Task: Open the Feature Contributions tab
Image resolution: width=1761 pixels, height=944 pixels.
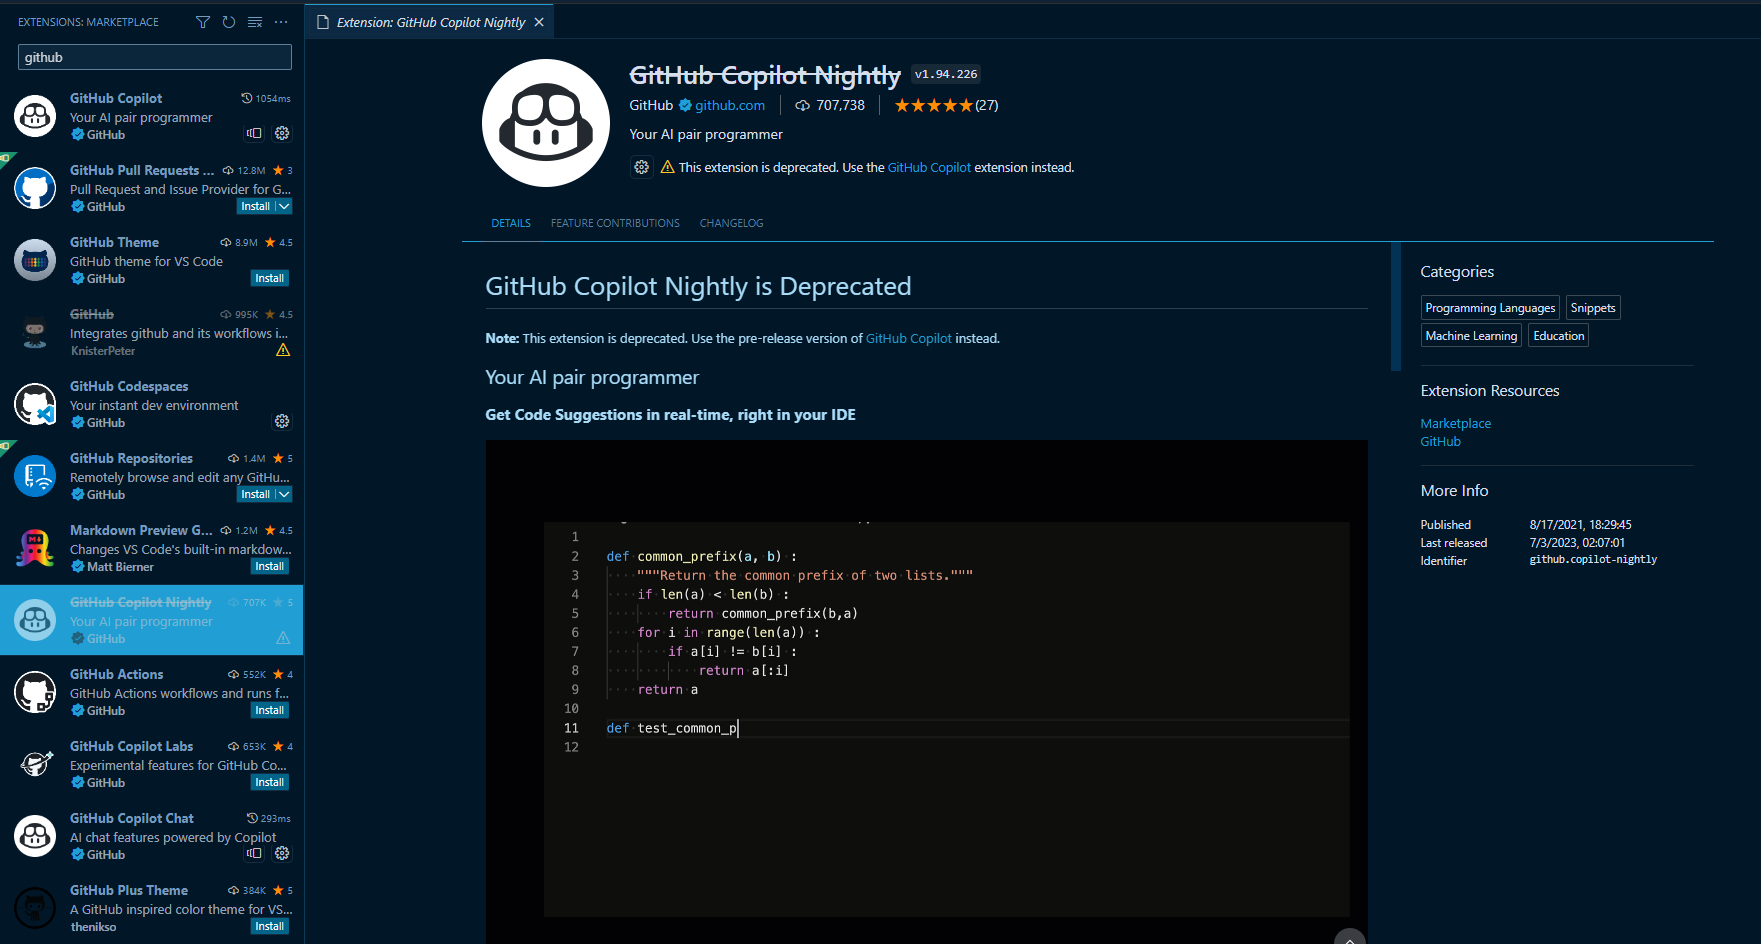Action: (615, 223)
